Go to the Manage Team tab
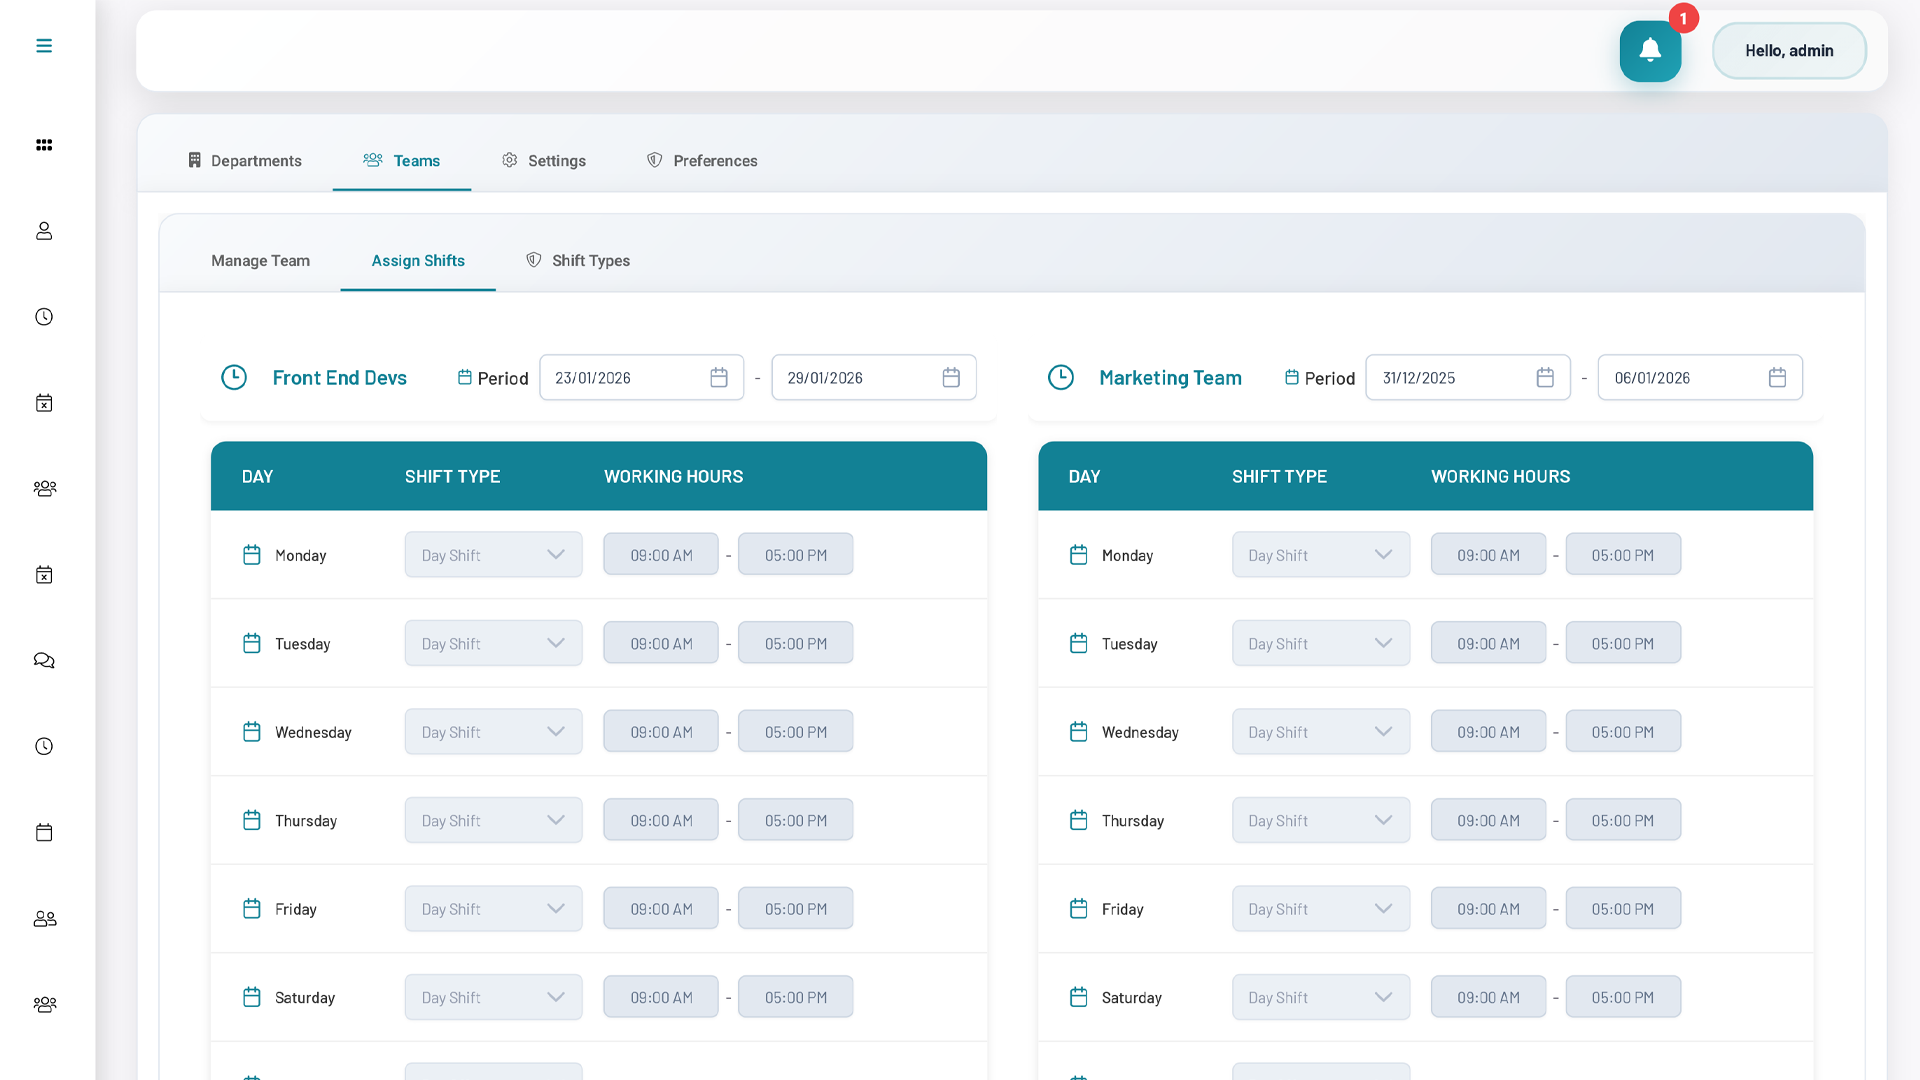The height and width of the screenshot is (1080, 1920). [x=260, y=261]
